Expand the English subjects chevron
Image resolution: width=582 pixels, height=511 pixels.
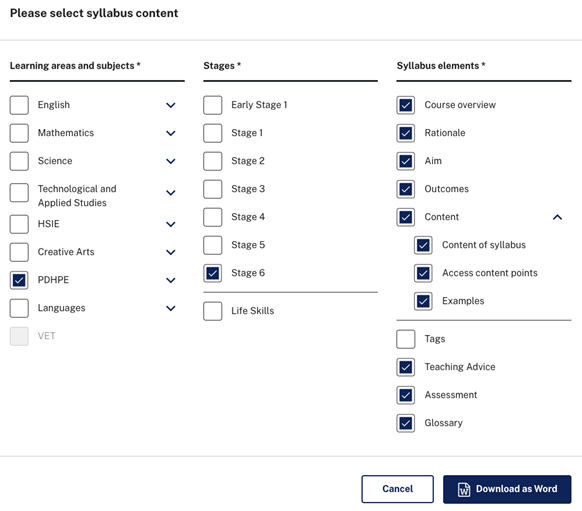[171, 105]
